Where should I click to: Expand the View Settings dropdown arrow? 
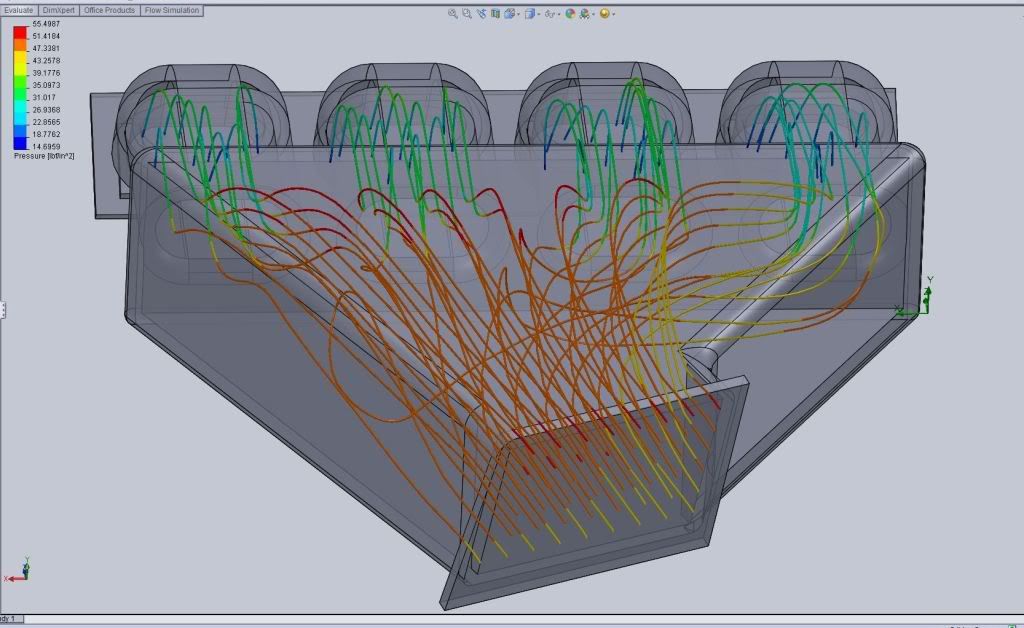pos(614,14)
